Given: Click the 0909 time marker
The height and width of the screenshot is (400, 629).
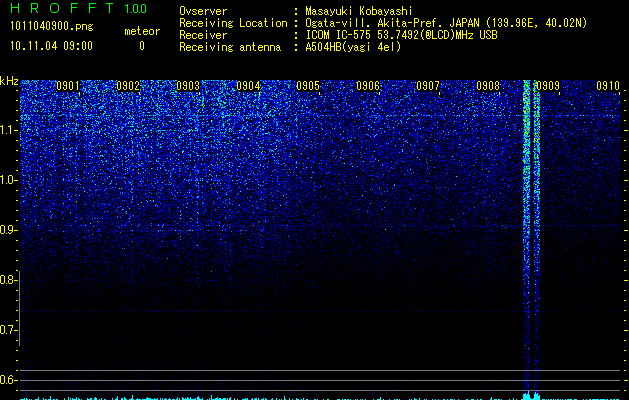Looking at the screenshot, I should [x=548, y=86].
